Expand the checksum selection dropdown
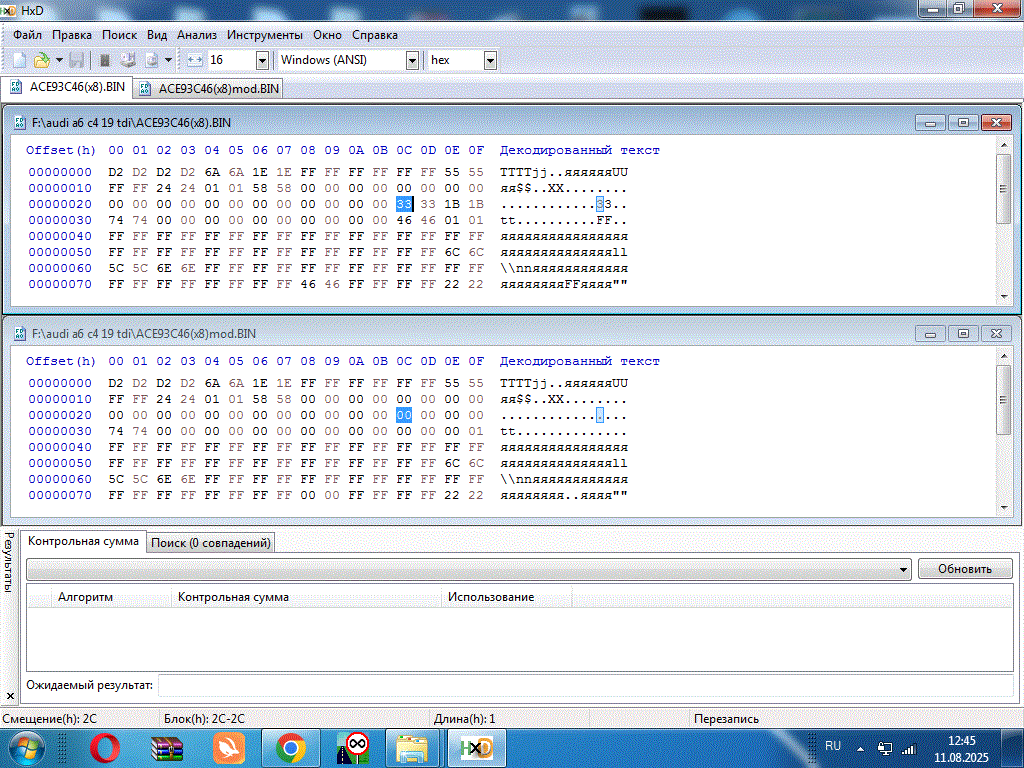The height and width of the screenshot is (768, 1024). point(904,569)
